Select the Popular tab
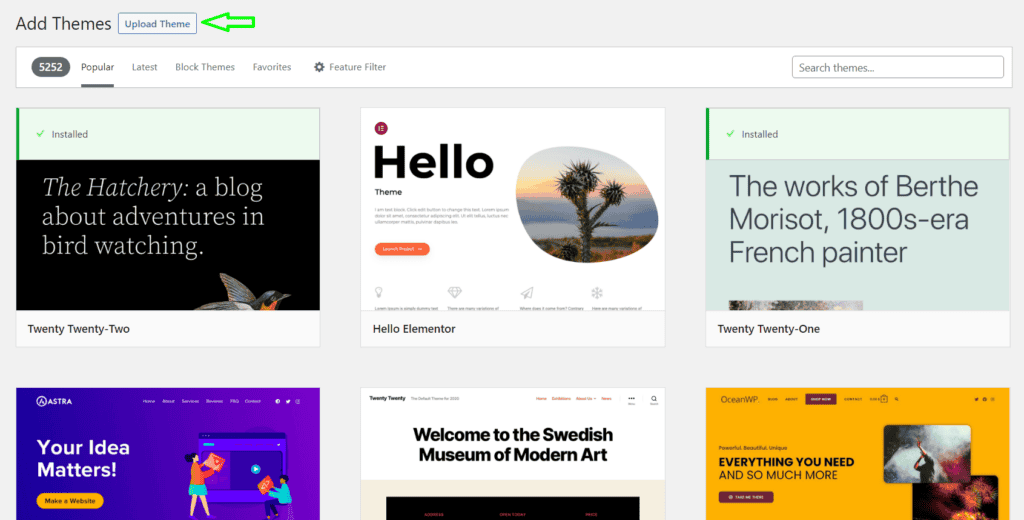 point(97,67)
